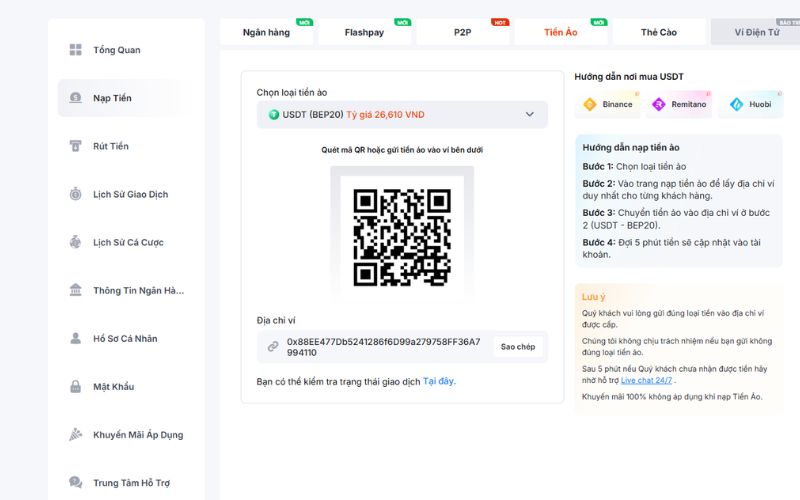Click the link icon beside wallet address

click(x=273, y=346)
